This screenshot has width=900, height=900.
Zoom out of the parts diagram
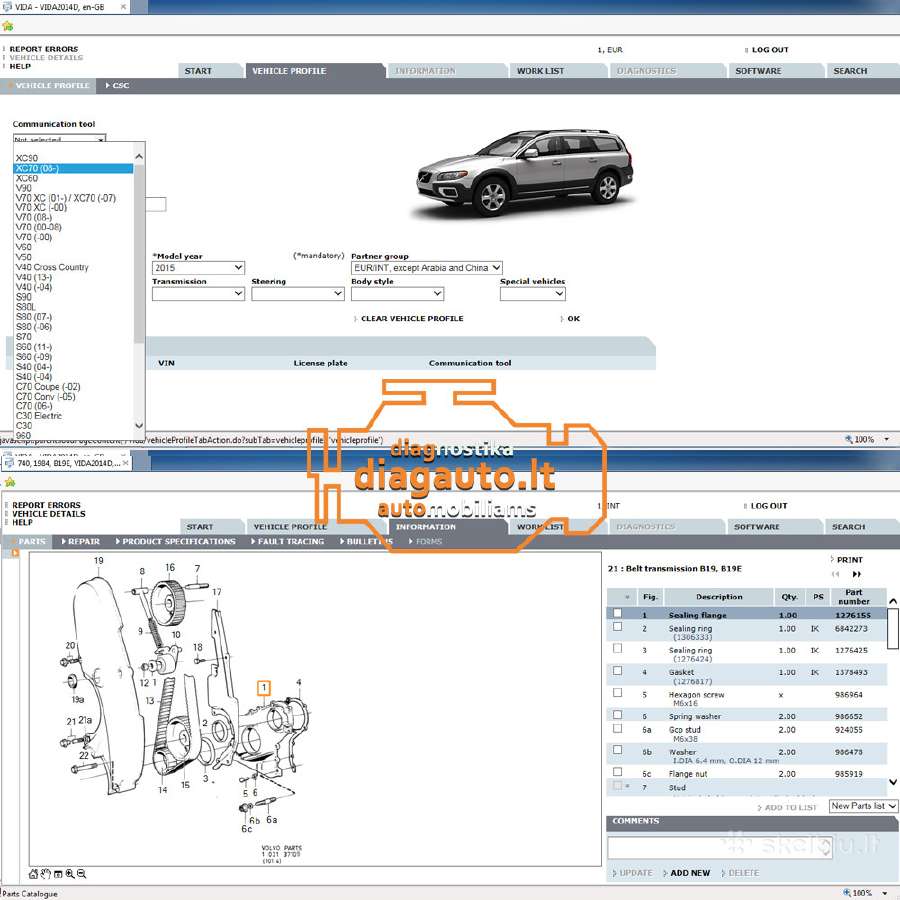82,874
